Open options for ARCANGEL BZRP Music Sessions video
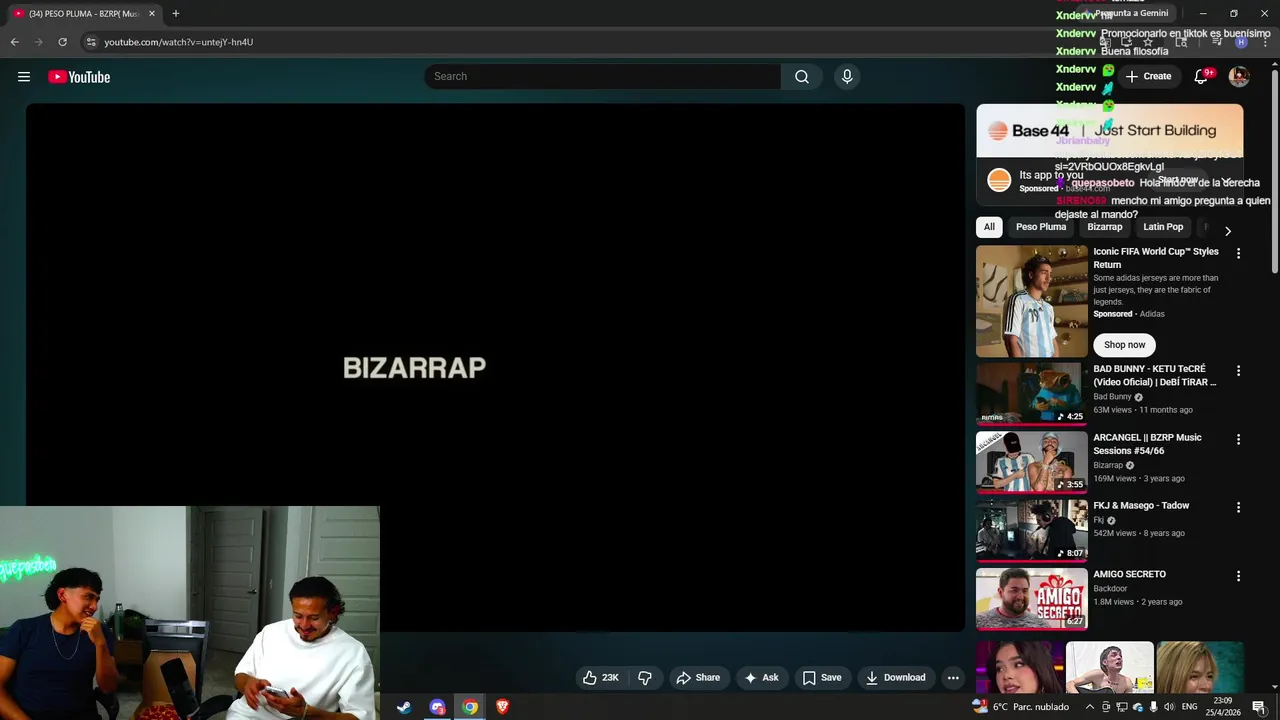Screen dimensions: 1280x720 pyautogui.click(x=1238, y=439)
